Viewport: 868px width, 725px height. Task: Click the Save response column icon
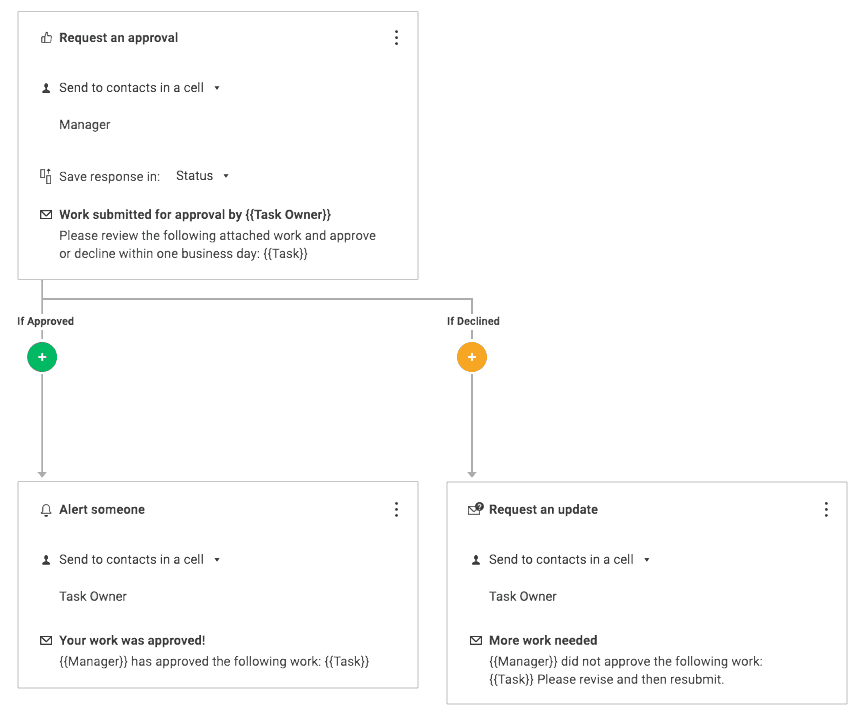point(46,176)
